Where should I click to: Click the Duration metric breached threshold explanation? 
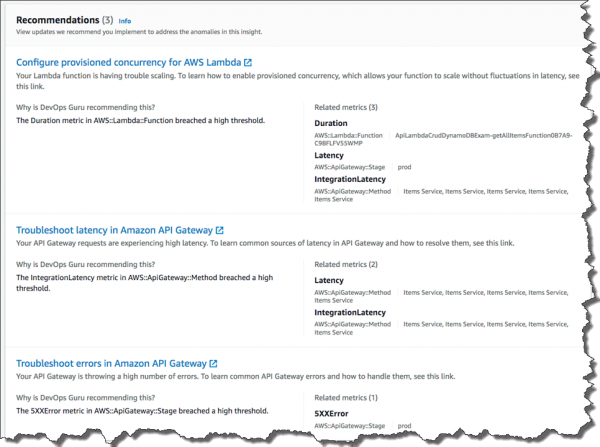(140, 121)
